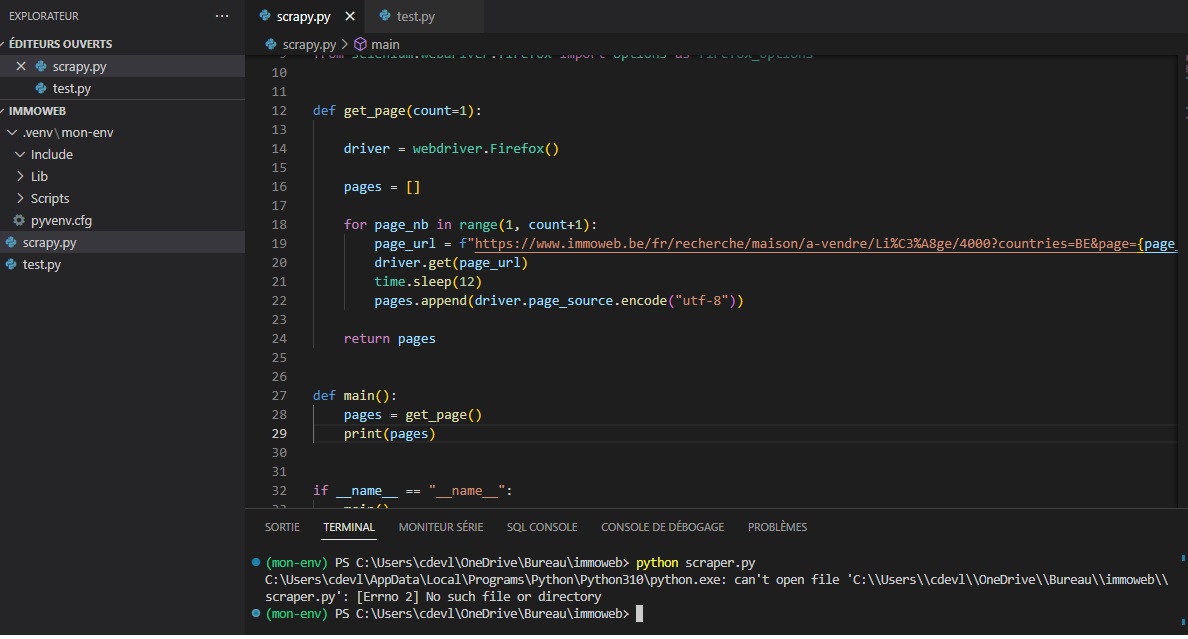This screenshot has width=1188, height=639.
Task: Click the Python icon on test.py tab
Action: point(385,16)
